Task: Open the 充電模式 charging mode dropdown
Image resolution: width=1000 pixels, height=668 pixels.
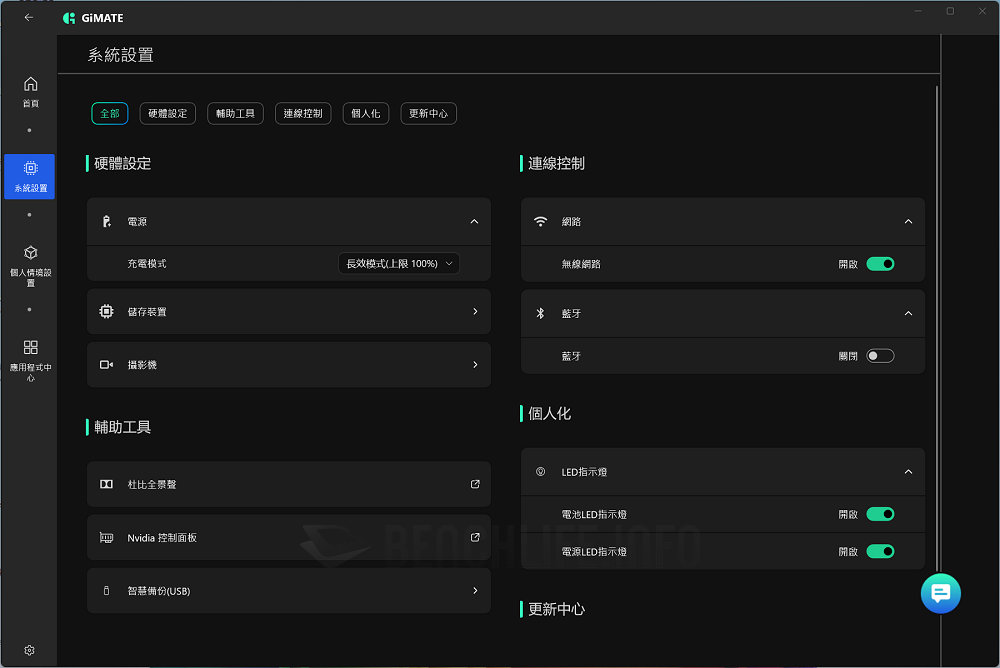Action: click(399, 263)
